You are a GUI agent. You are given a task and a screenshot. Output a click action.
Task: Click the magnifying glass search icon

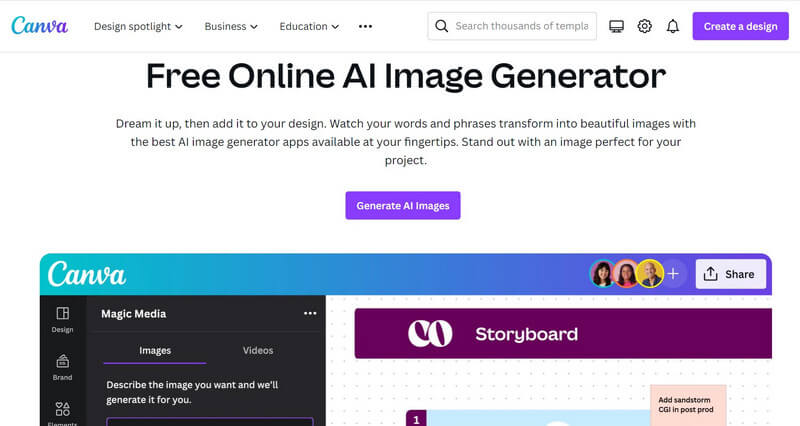click(442, 26)
